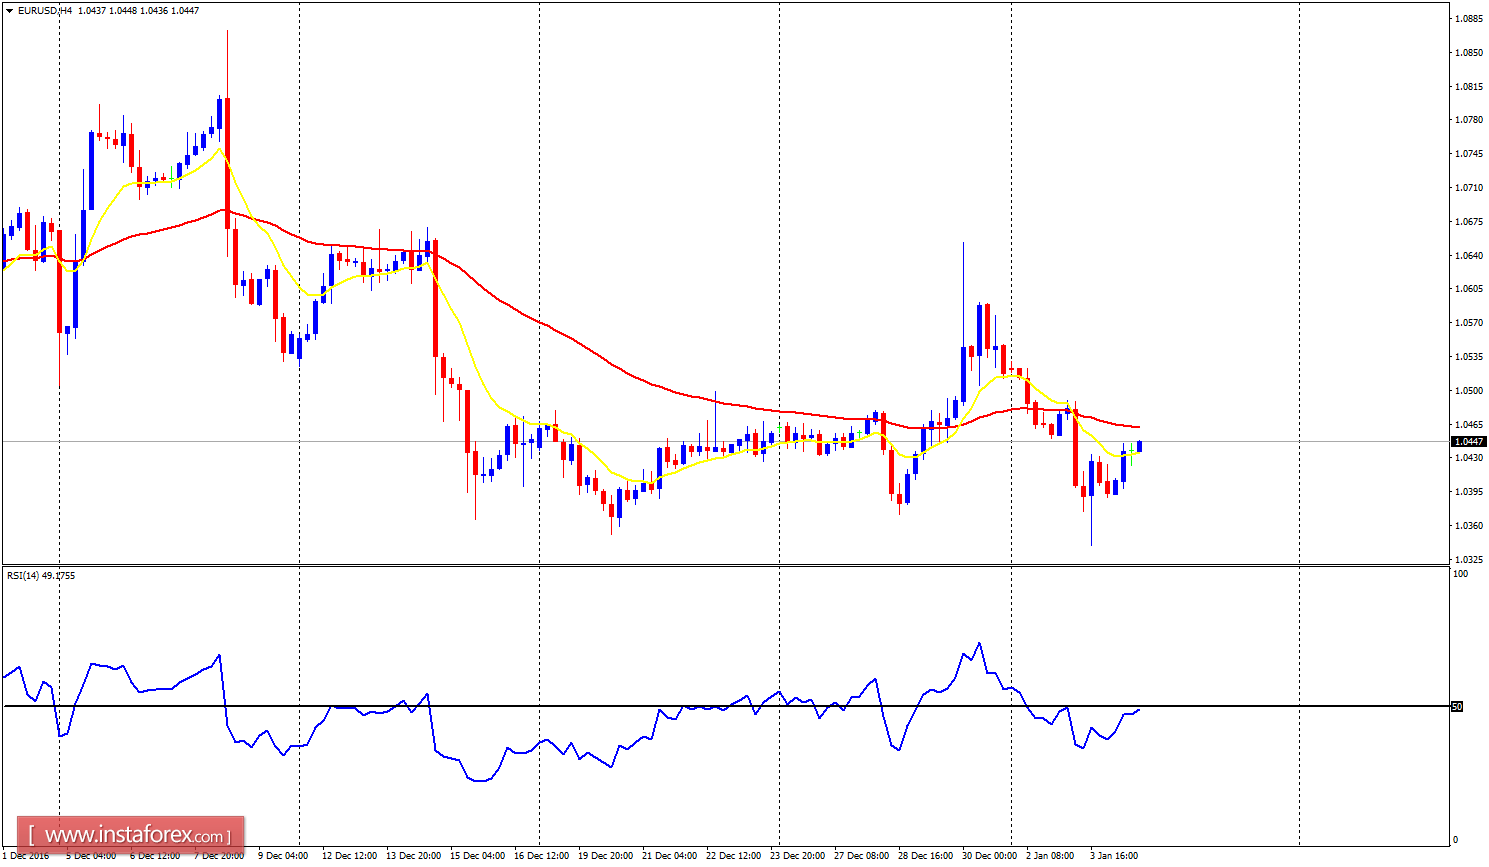The height and width of the screenshot is (867, 1489).
Task: Open the symbol dropdown arrow beside EURUSD
Action: (x=9, y=9)
